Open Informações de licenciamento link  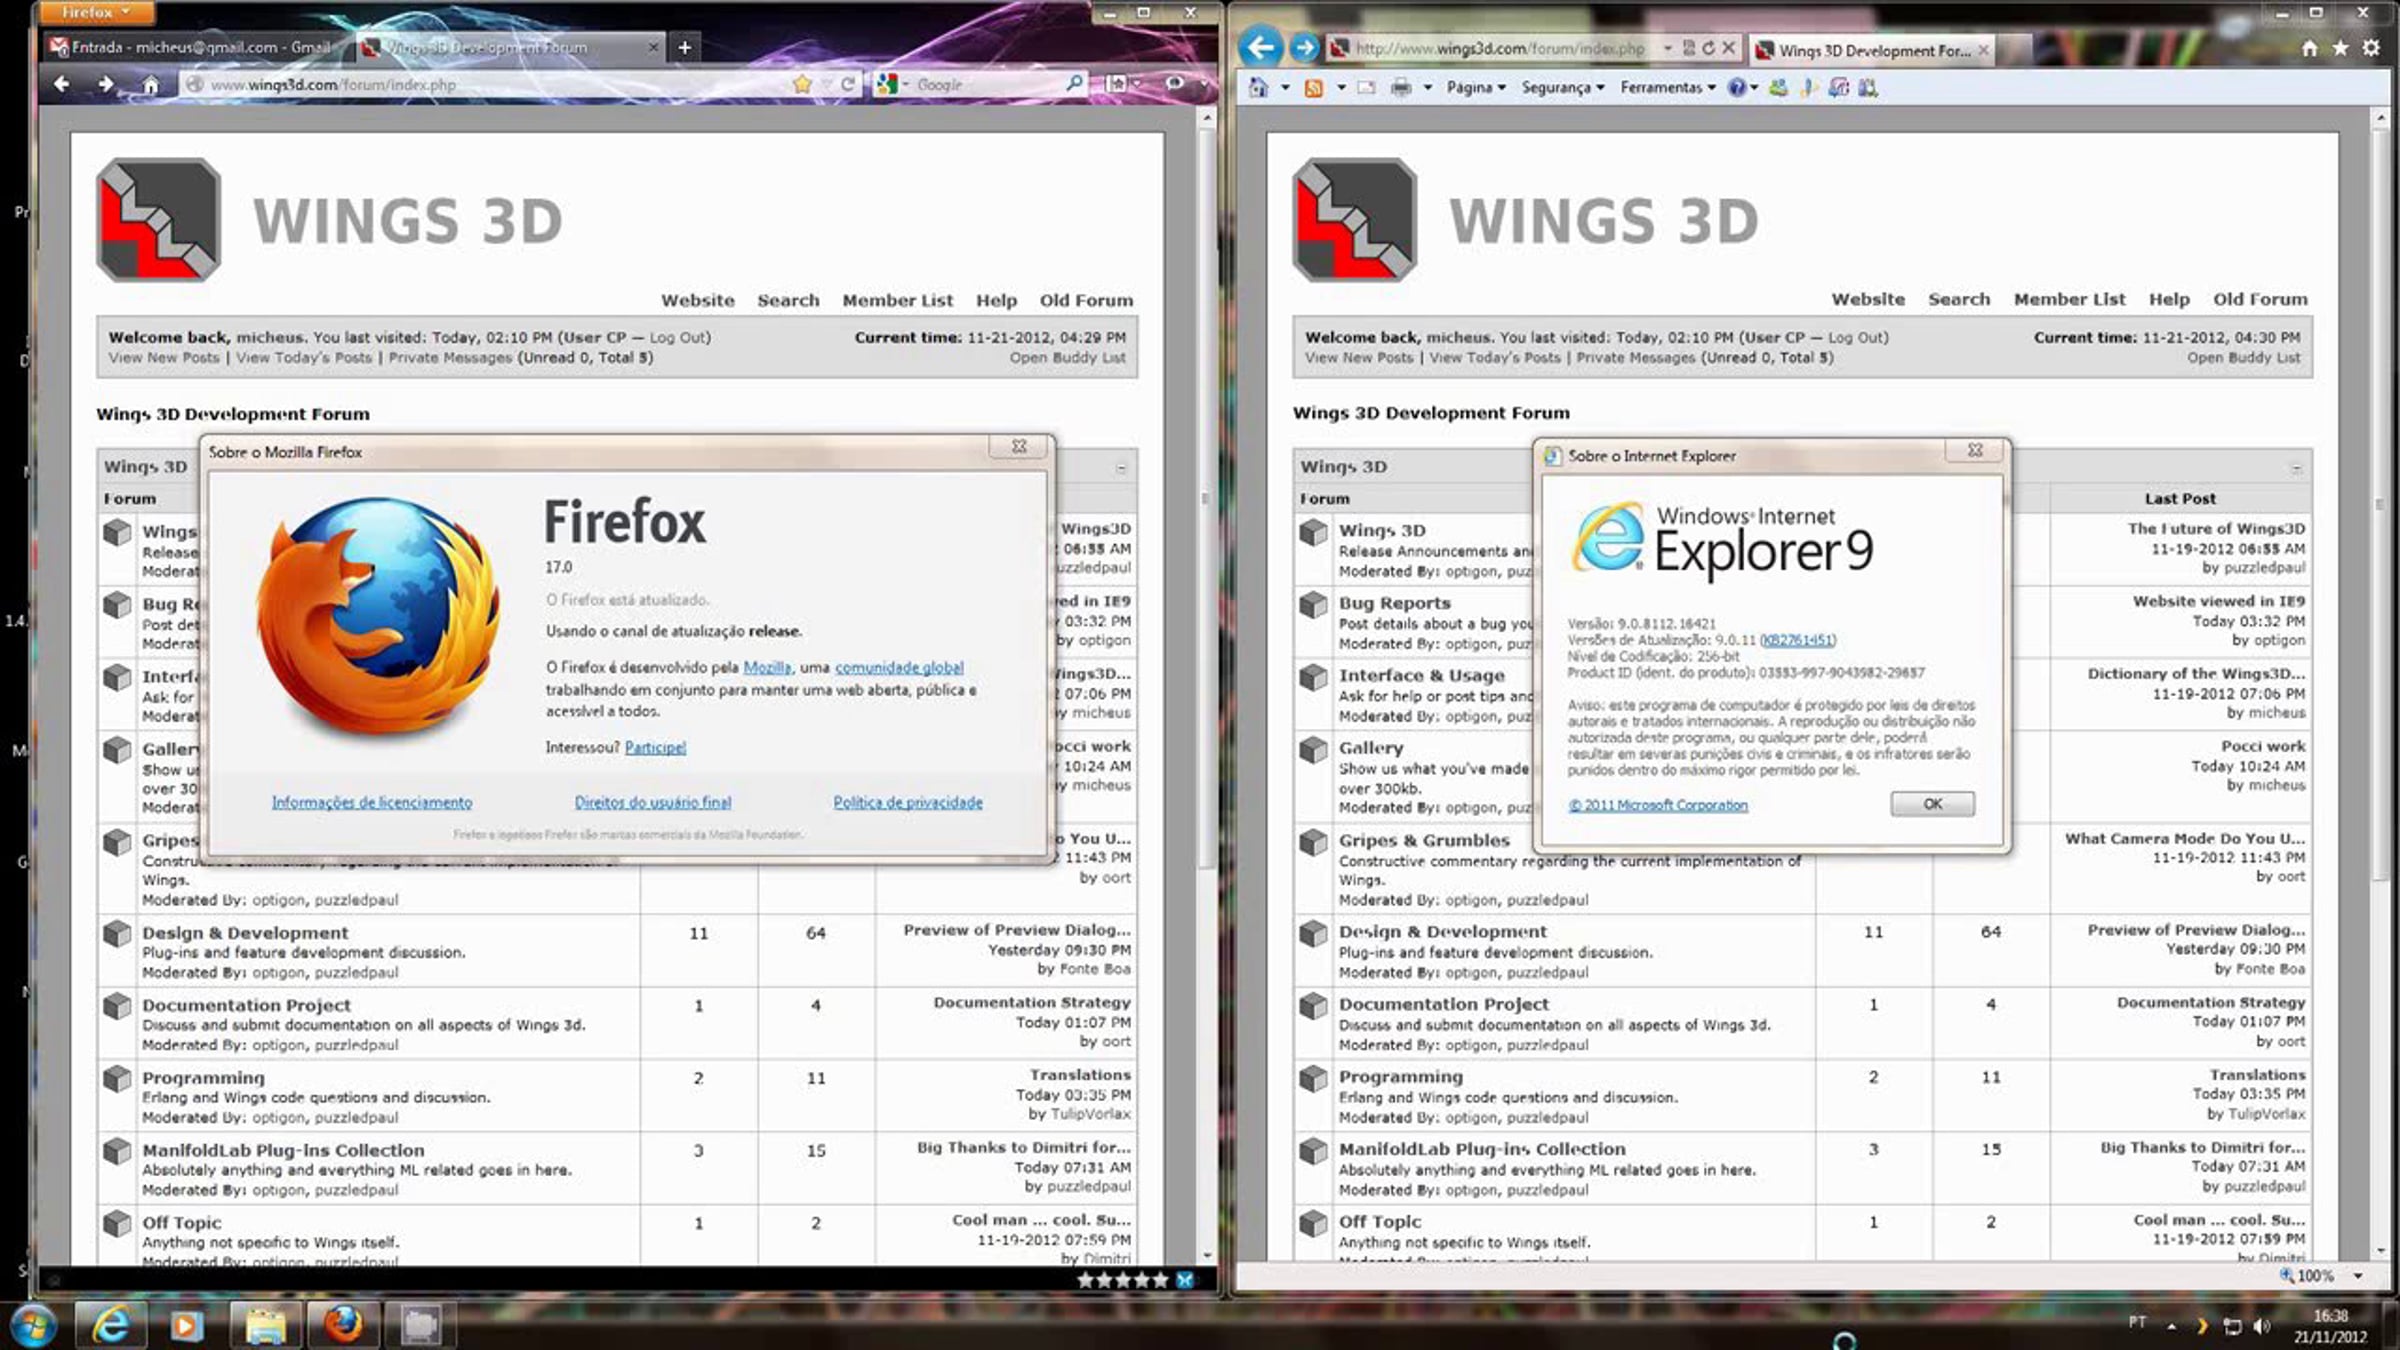[372, 802]
